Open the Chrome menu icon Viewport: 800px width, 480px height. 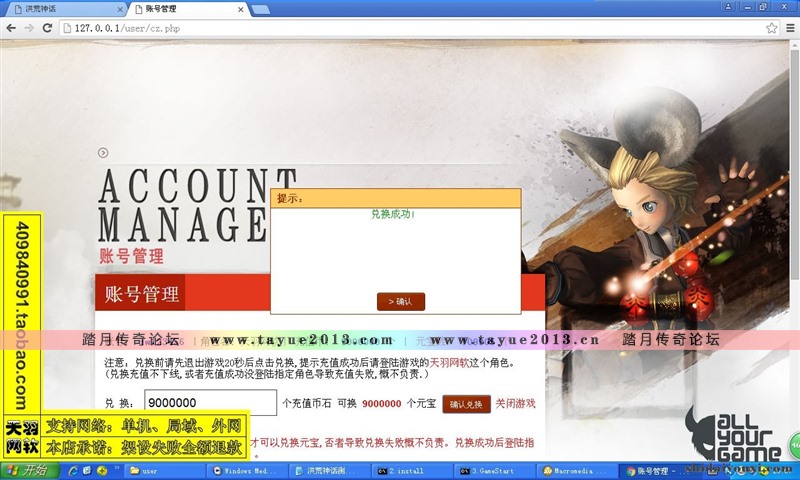click(x=789, y=28)
